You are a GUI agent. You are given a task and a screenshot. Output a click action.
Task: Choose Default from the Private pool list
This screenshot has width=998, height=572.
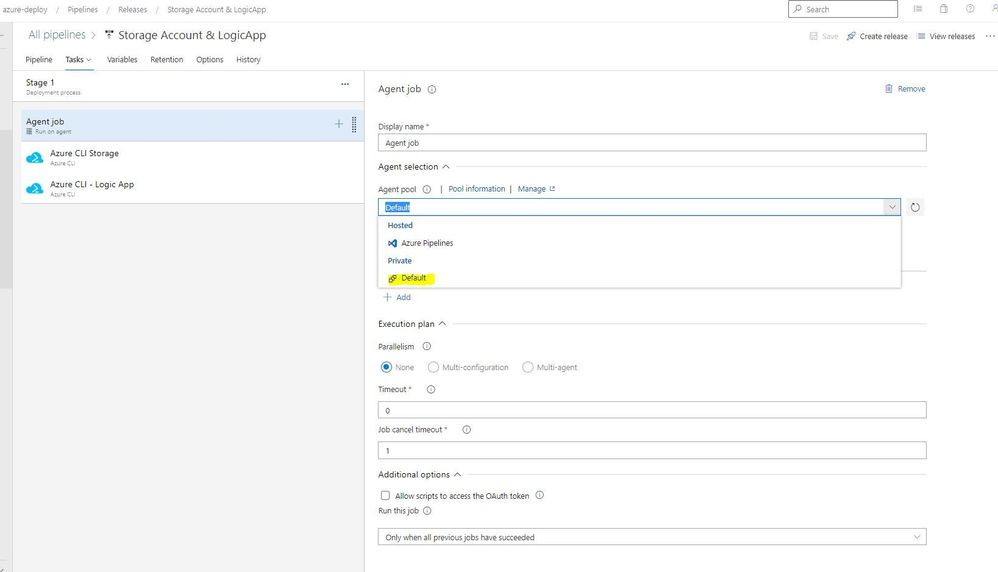[x=640, y=278]
